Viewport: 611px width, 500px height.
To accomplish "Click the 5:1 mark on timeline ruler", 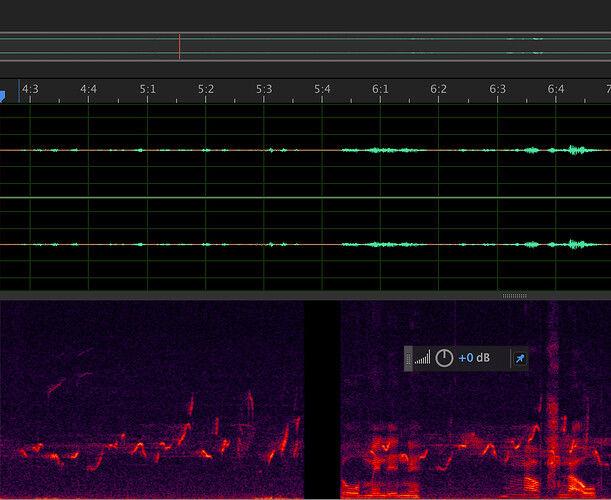I will (x=147, y=89).
